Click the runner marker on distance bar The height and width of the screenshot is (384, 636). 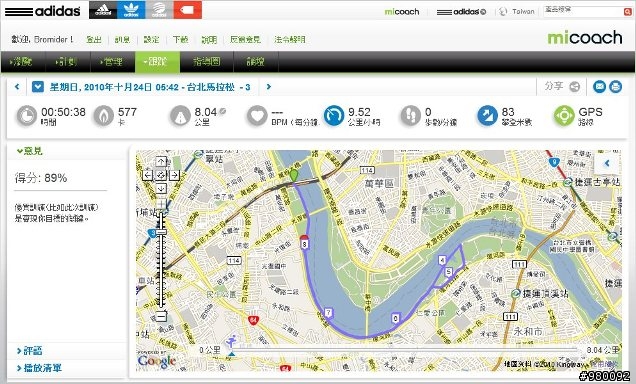pyautogui.click(x=231, y=342)
